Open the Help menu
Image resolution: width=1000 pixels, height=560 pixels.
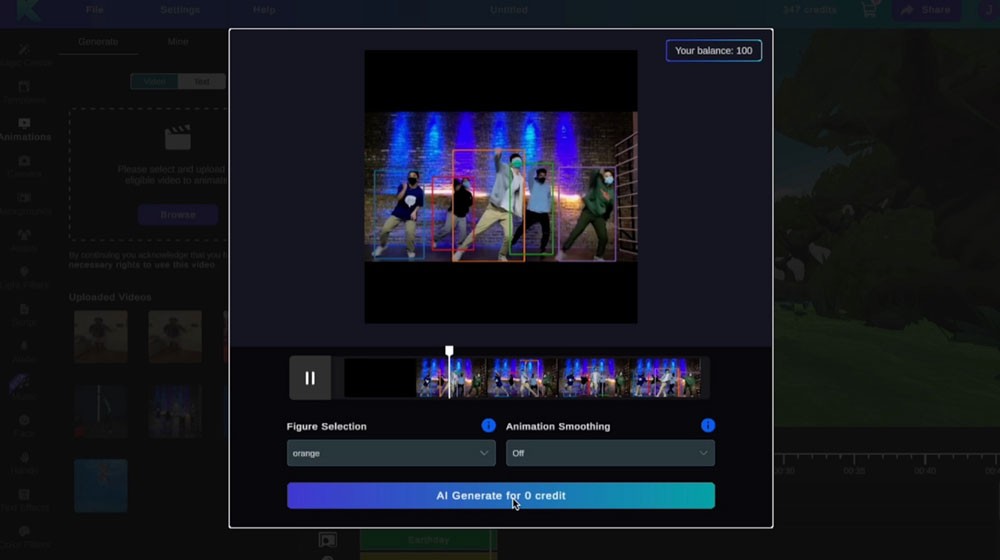[x=264, y=10]
